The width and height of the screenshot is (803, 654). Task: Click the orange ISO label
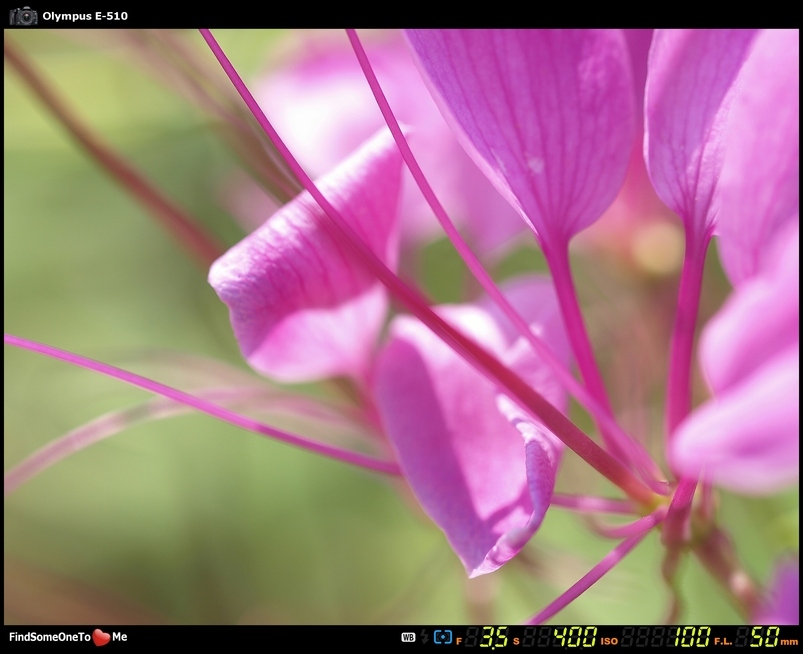[609, 640]
